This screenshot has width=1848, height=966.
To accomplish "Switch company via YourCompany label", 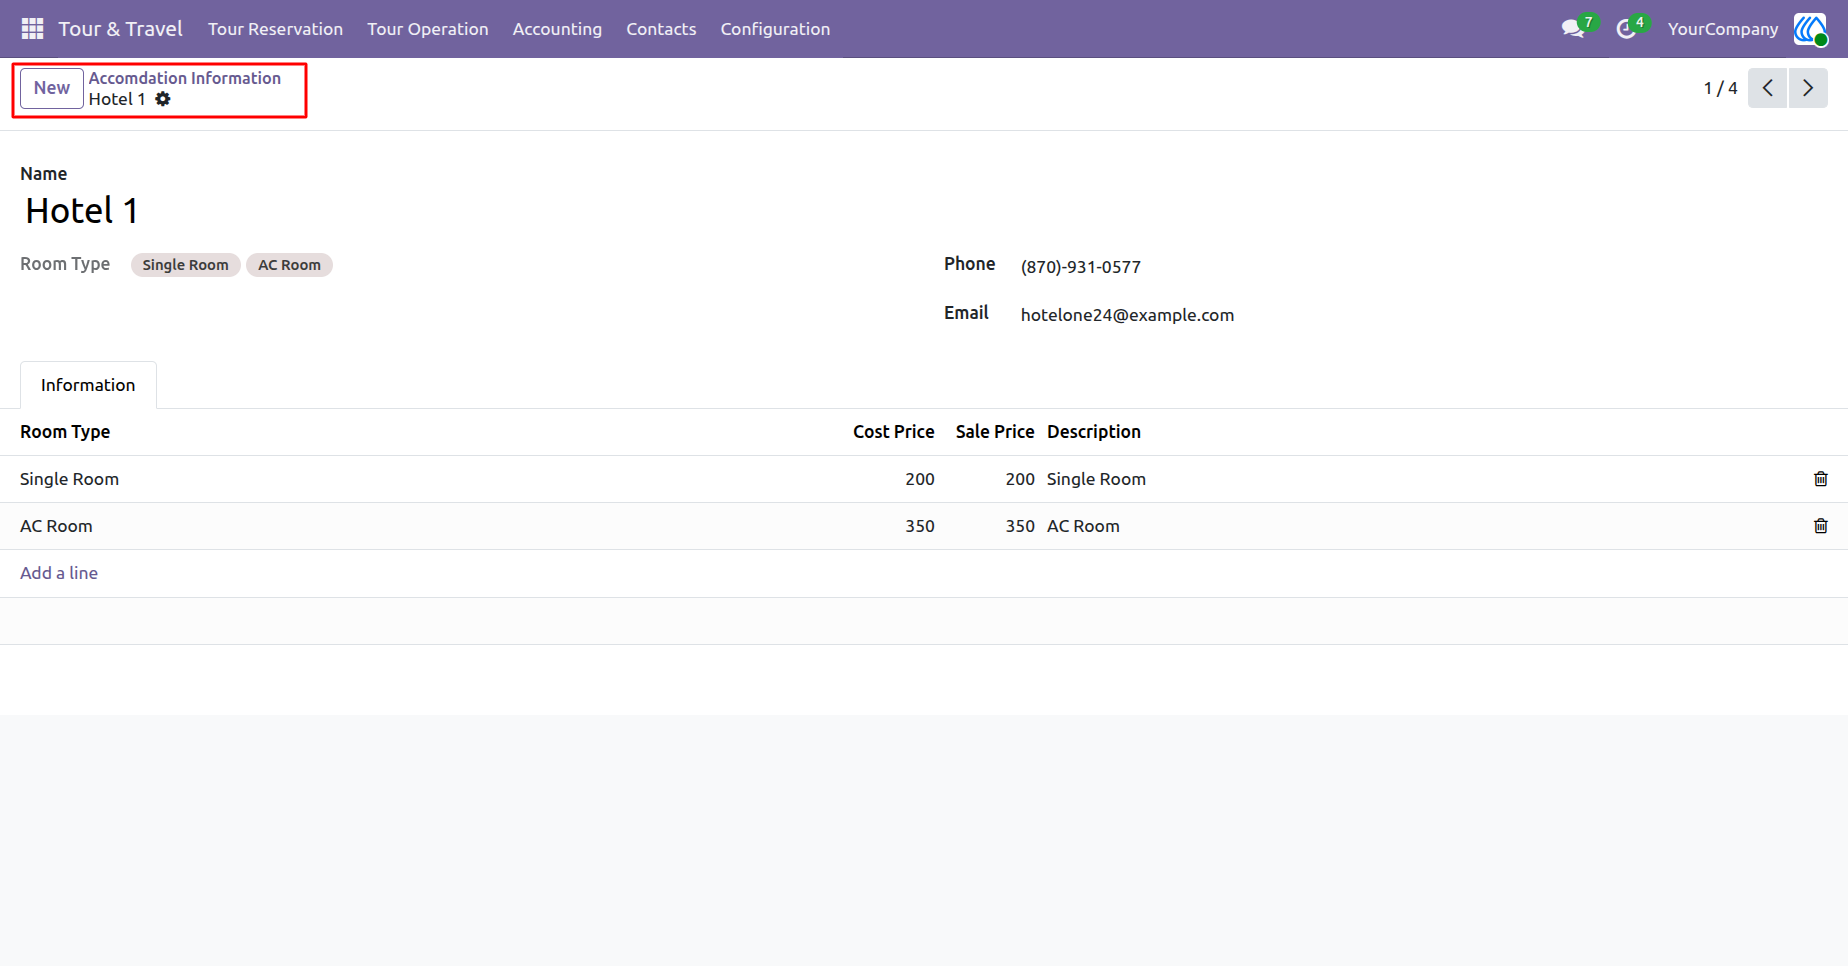I will (x=1723, y=29).
